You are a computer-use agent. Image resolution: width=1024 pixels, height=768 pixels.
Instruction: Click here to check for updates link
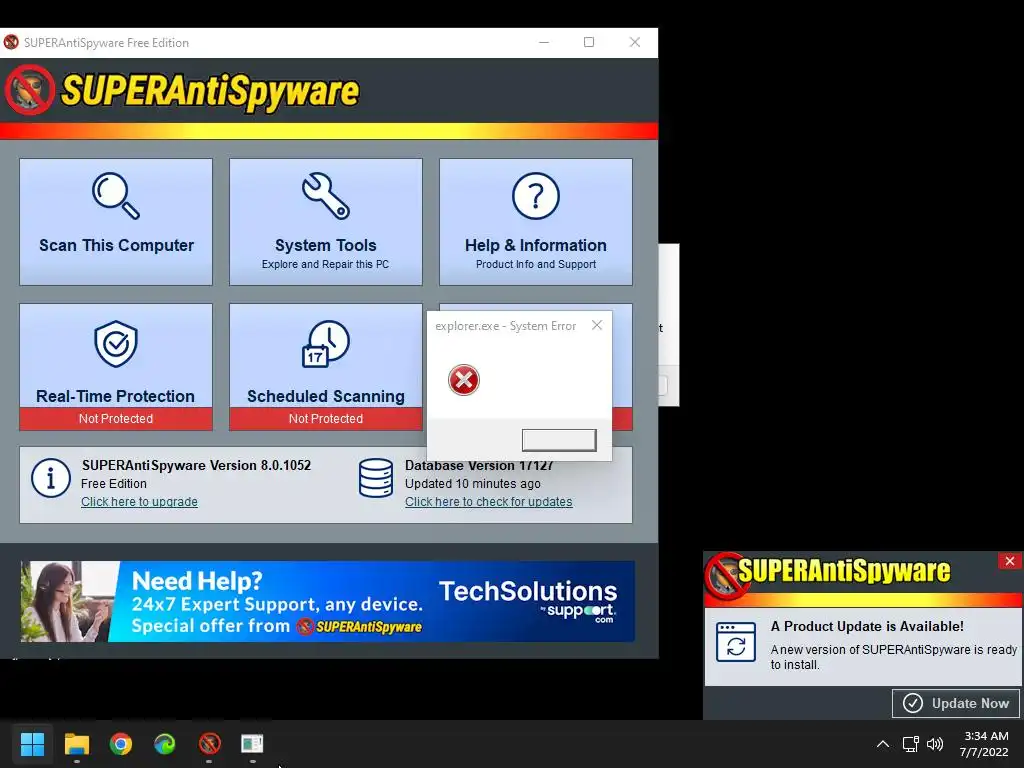pos(488,502)
